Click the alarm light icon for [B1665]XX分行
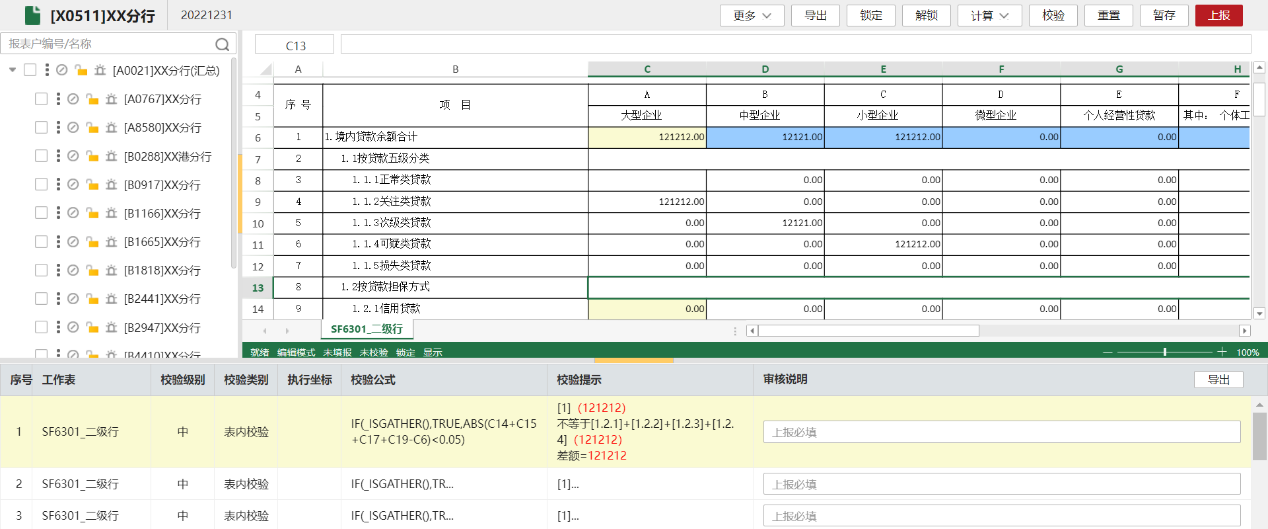 click(x=110, y=242)
